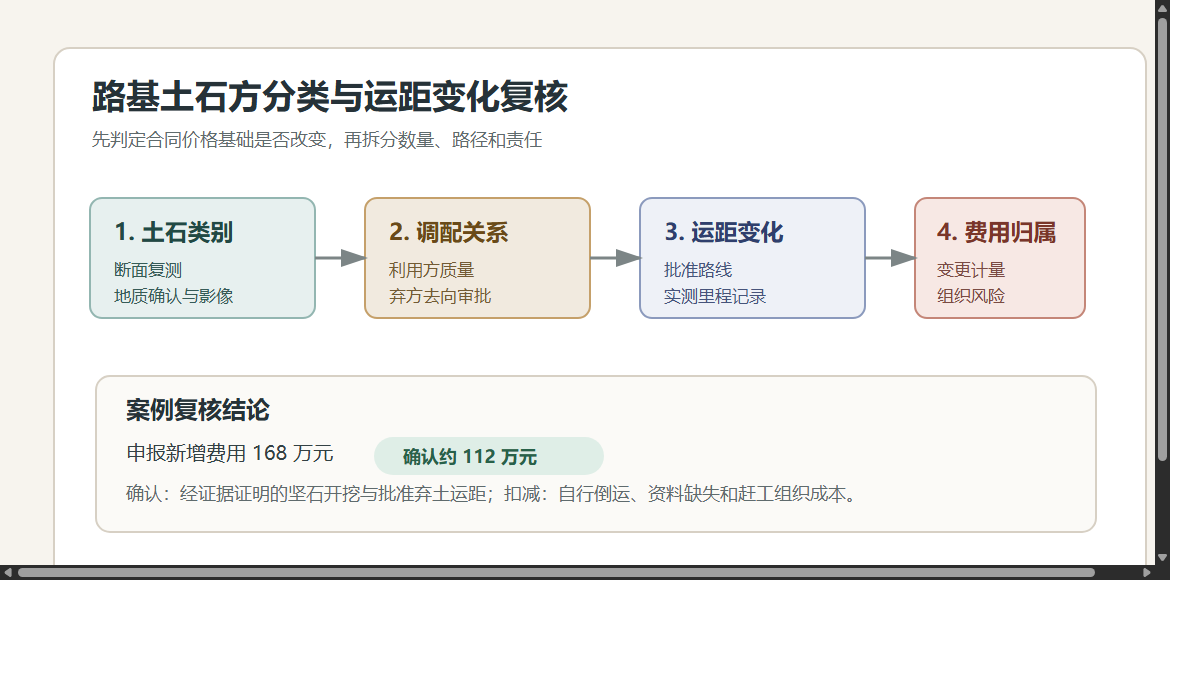
Task: Click the vertical scrollbar up arrow
Action: pos(1162,8)
